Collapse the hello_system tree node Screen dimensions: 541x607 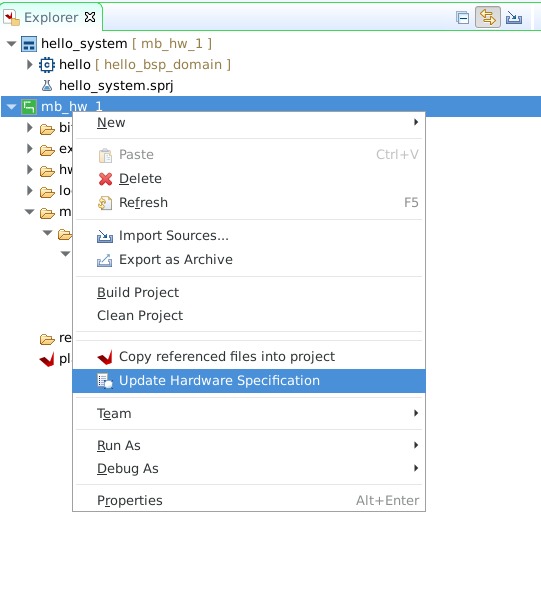pyautogui.click(x=12, y=44)
